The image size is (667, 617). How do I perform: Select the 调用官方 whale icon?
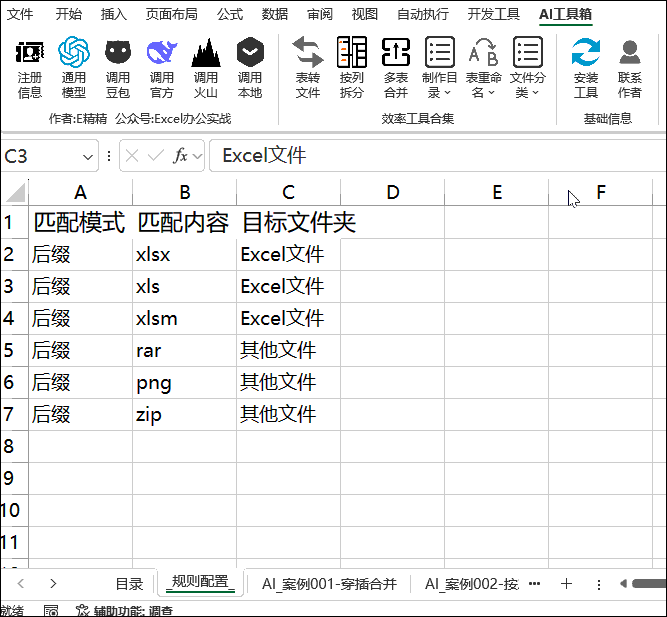click(x=162, y=66)
